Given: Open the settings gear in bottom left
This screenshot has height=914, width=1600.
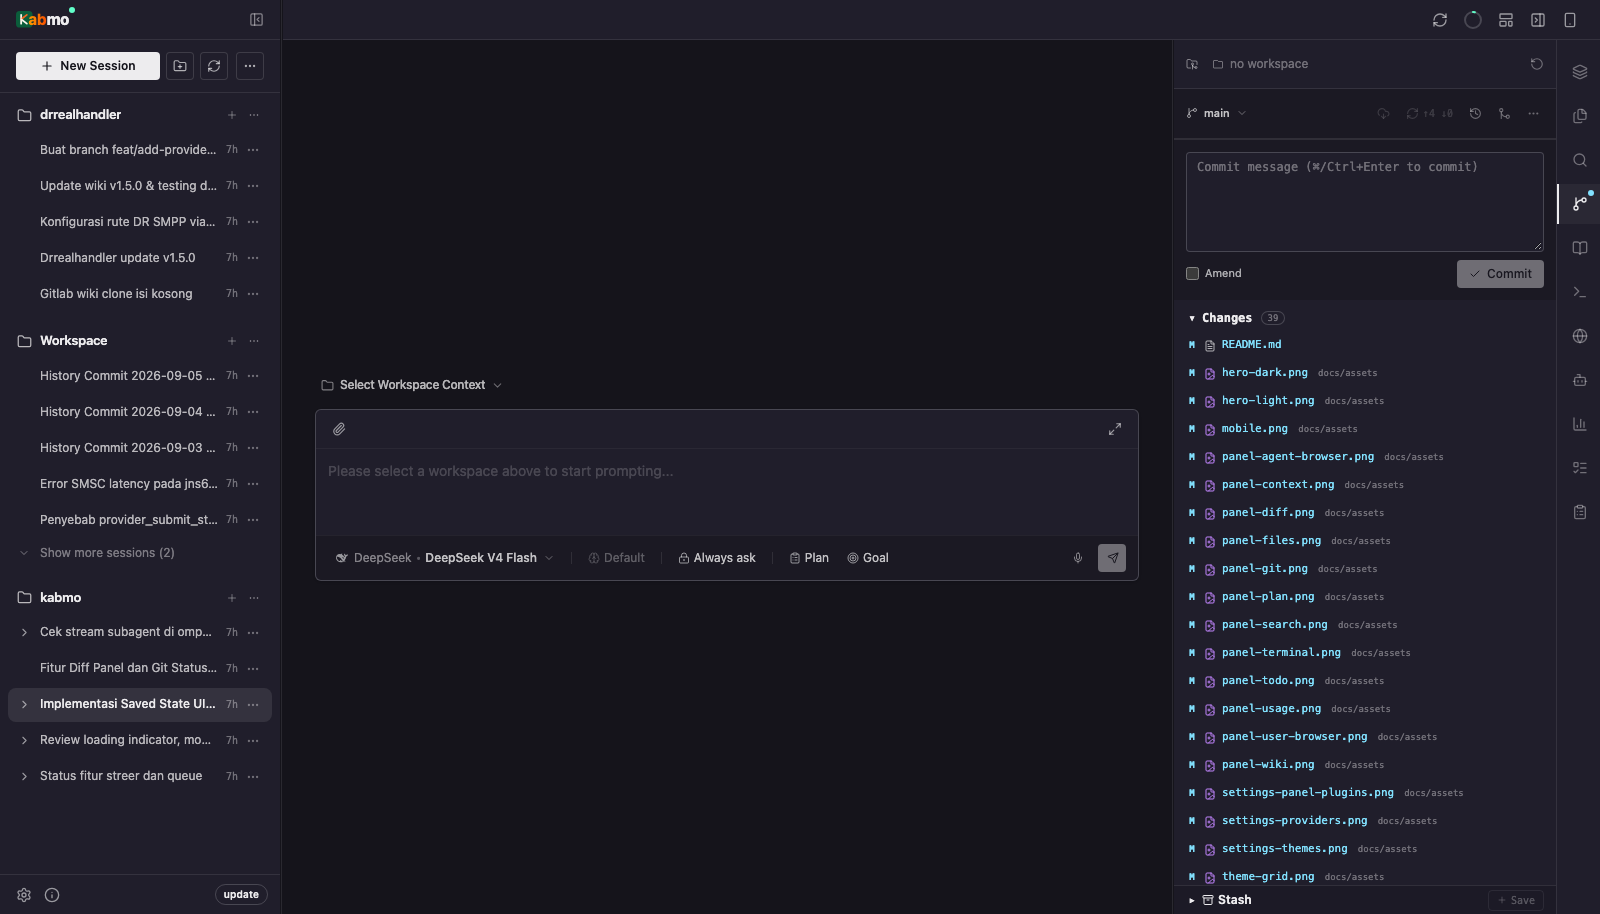Looking at the screenshot, I should (24, 895).
